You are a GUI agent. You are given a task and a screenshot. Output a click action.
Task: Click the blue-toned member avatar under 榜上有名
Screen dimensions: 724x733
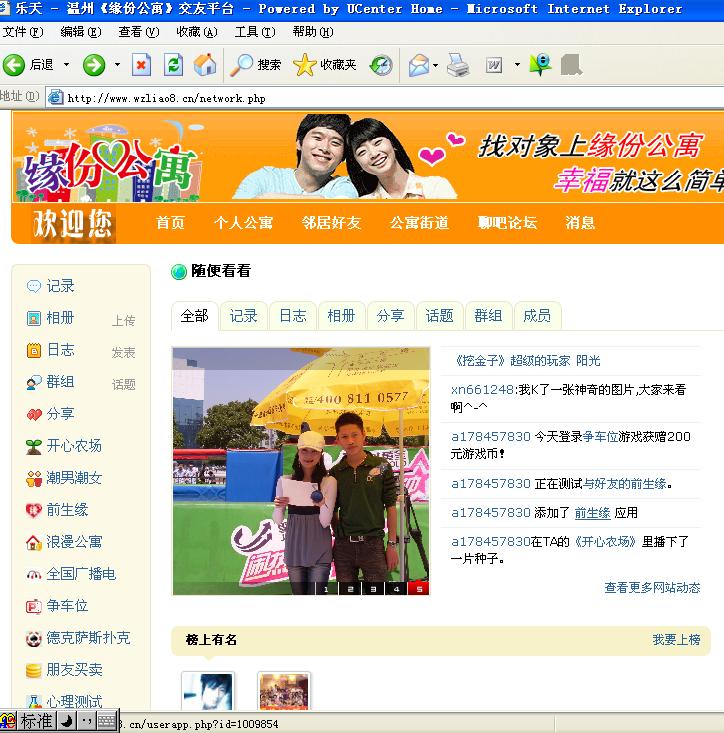click(x=208, y=691)
